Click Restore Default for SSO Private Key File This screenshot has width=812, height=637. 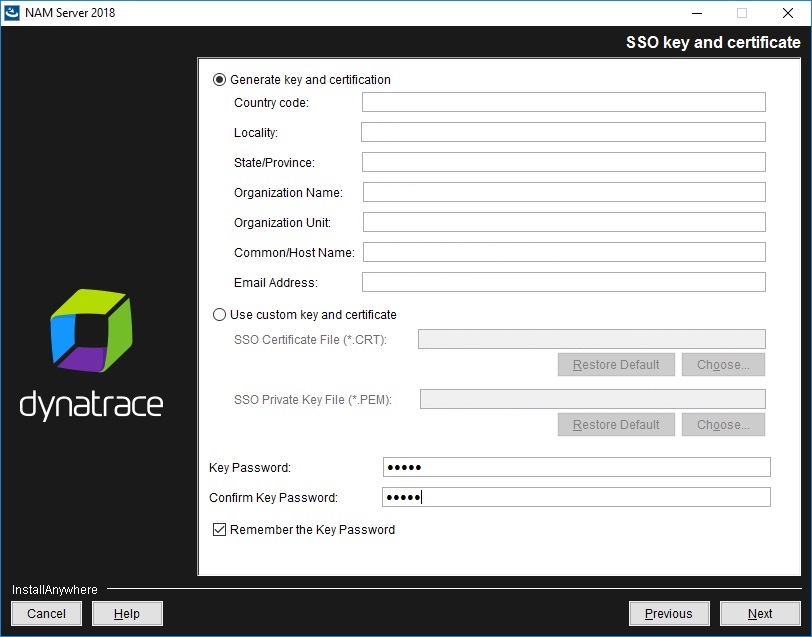click(616, 425)
